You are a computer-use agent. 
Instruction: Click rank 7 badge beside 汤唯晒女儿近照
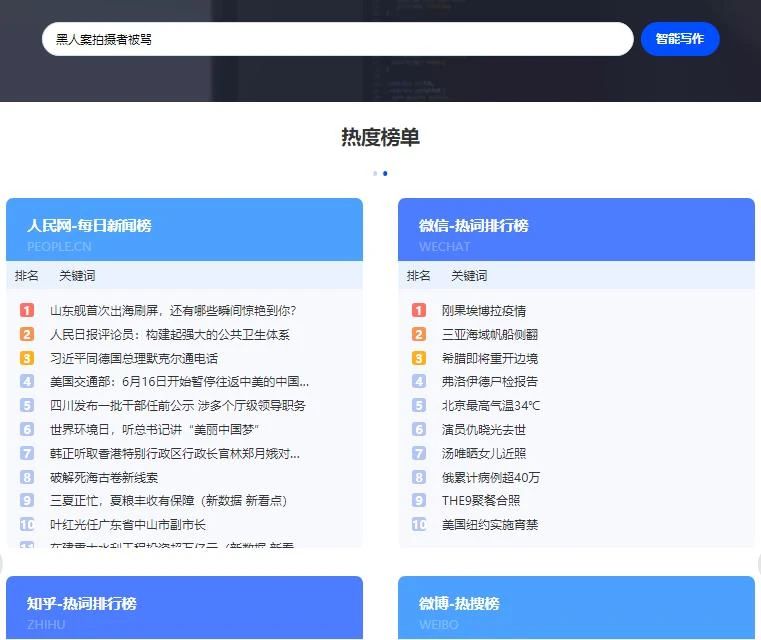418,453
